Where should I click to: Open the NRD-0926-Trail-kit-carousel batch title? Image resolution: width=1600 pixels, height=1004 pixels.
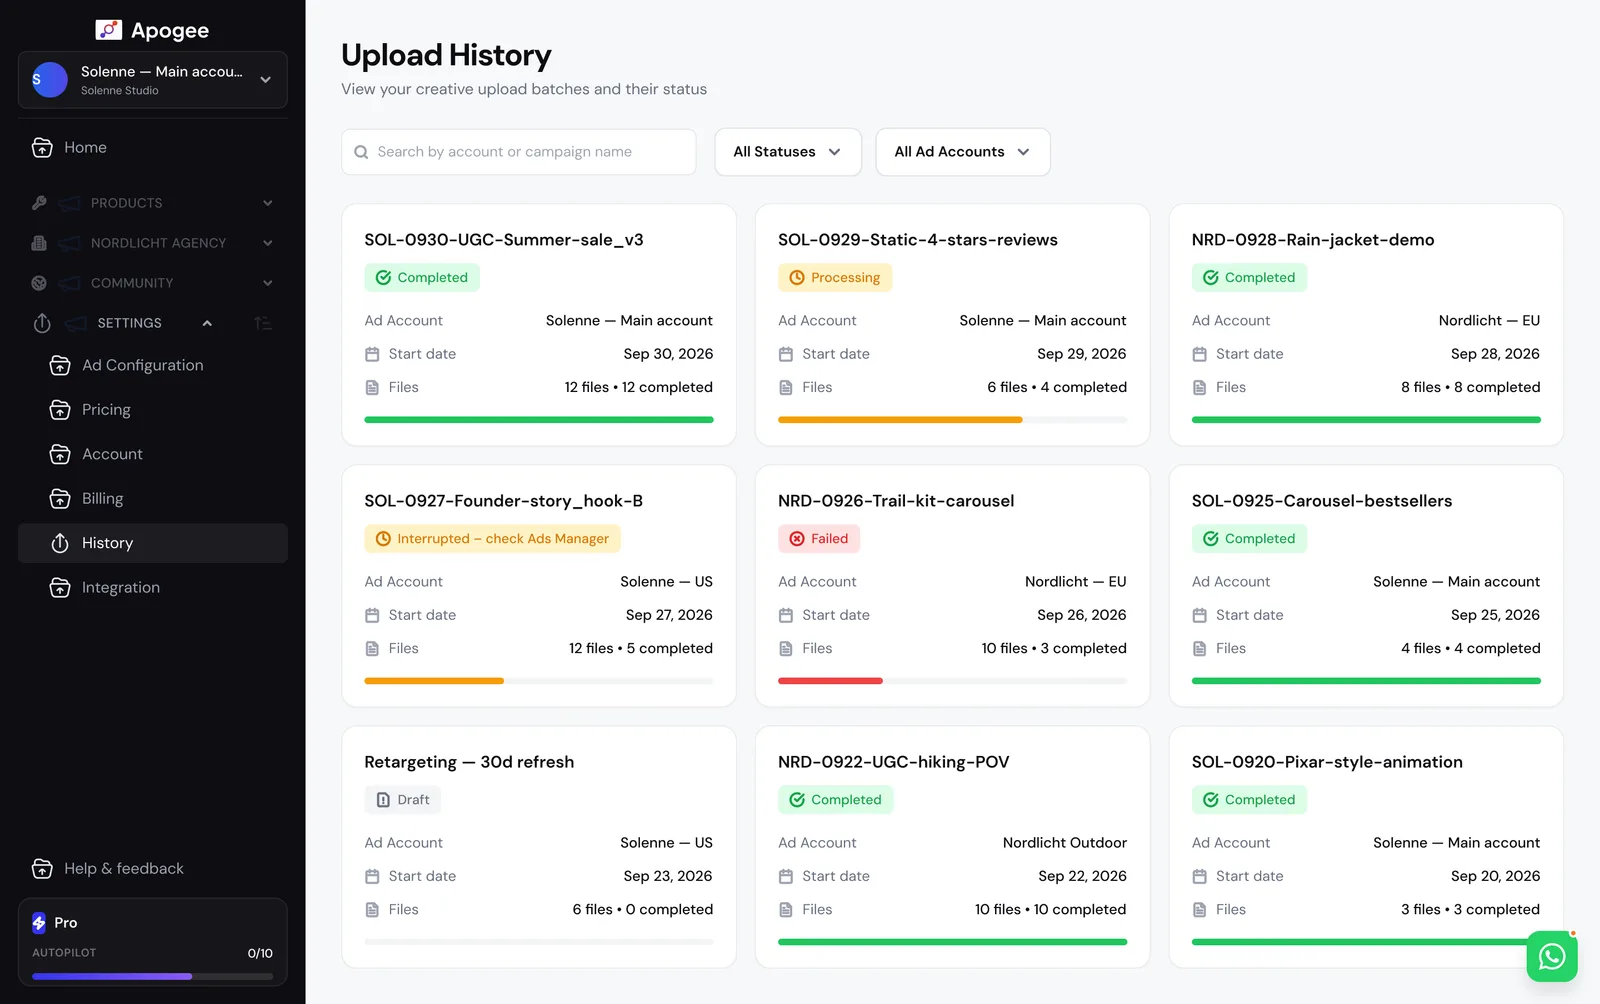pyautogui.click(x=896, y=501)
